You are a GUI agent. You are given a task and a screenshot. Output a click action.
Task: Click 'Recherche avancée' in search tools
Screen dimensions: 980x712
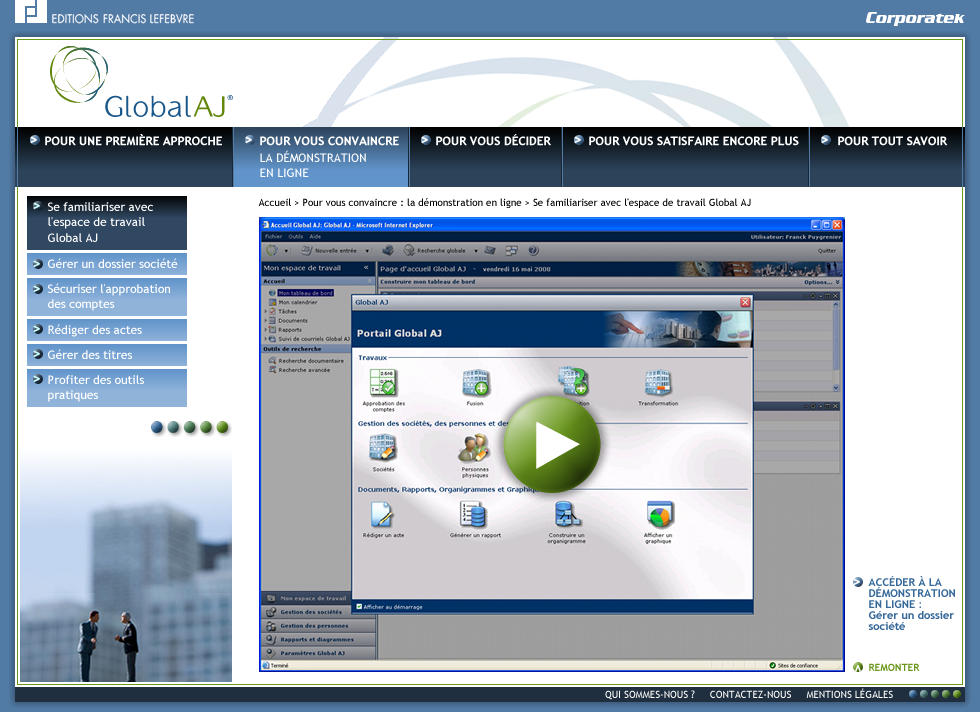[x=299, y=370]
